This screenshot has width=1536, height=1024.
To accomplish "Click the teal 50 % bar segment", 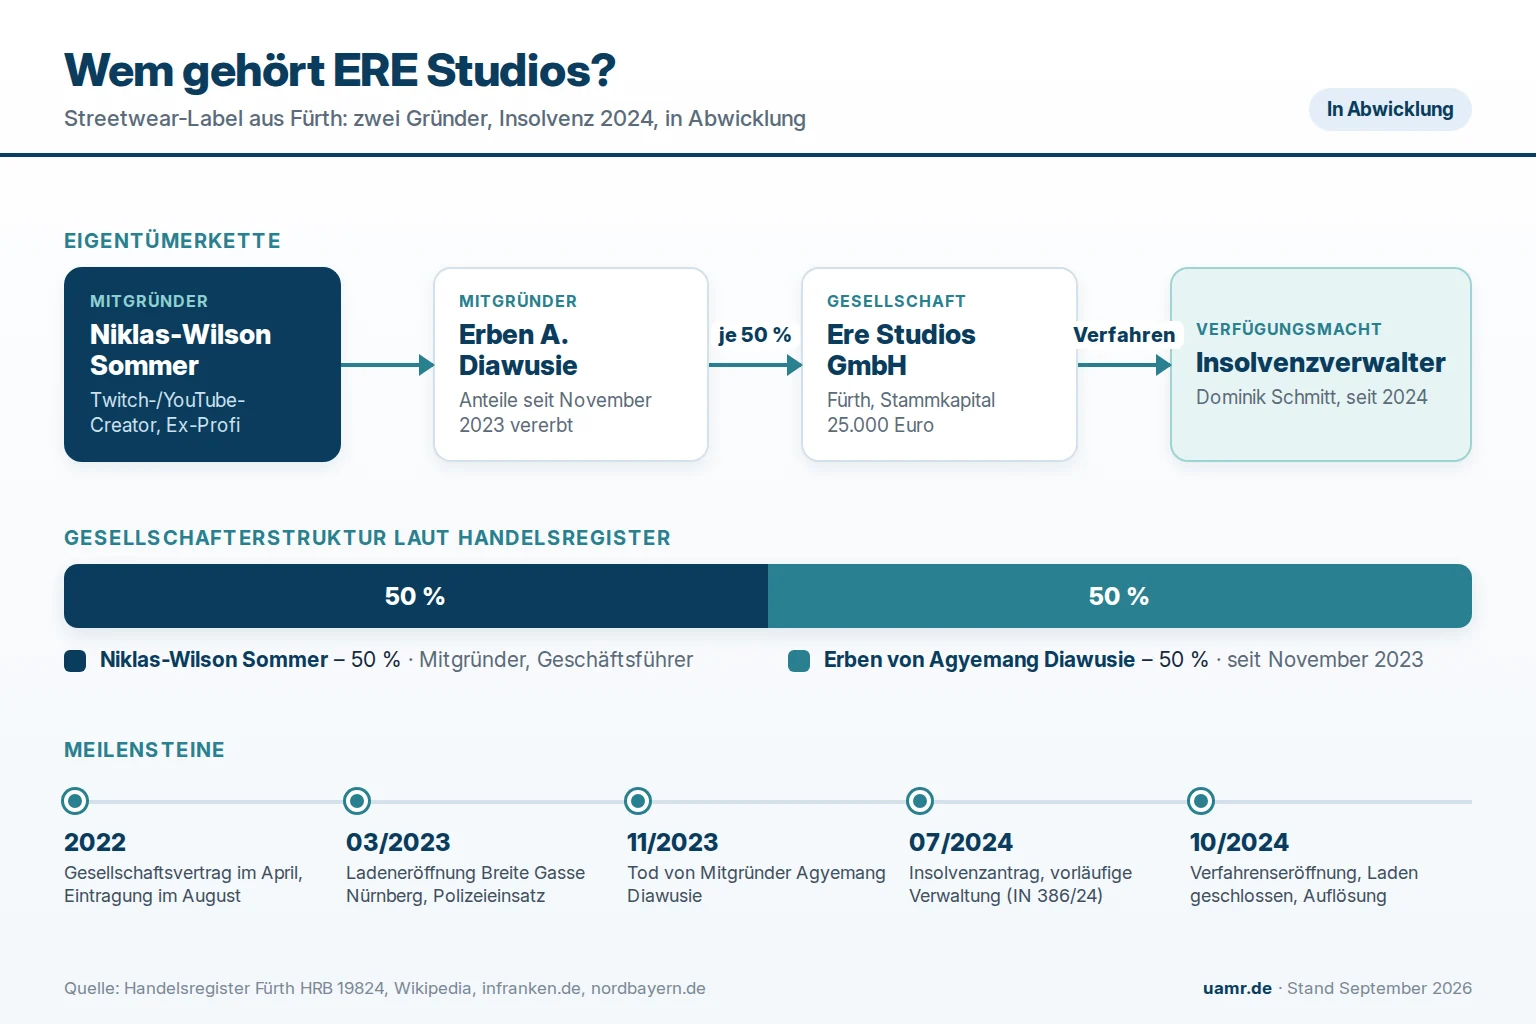I will pos(1120,596).
